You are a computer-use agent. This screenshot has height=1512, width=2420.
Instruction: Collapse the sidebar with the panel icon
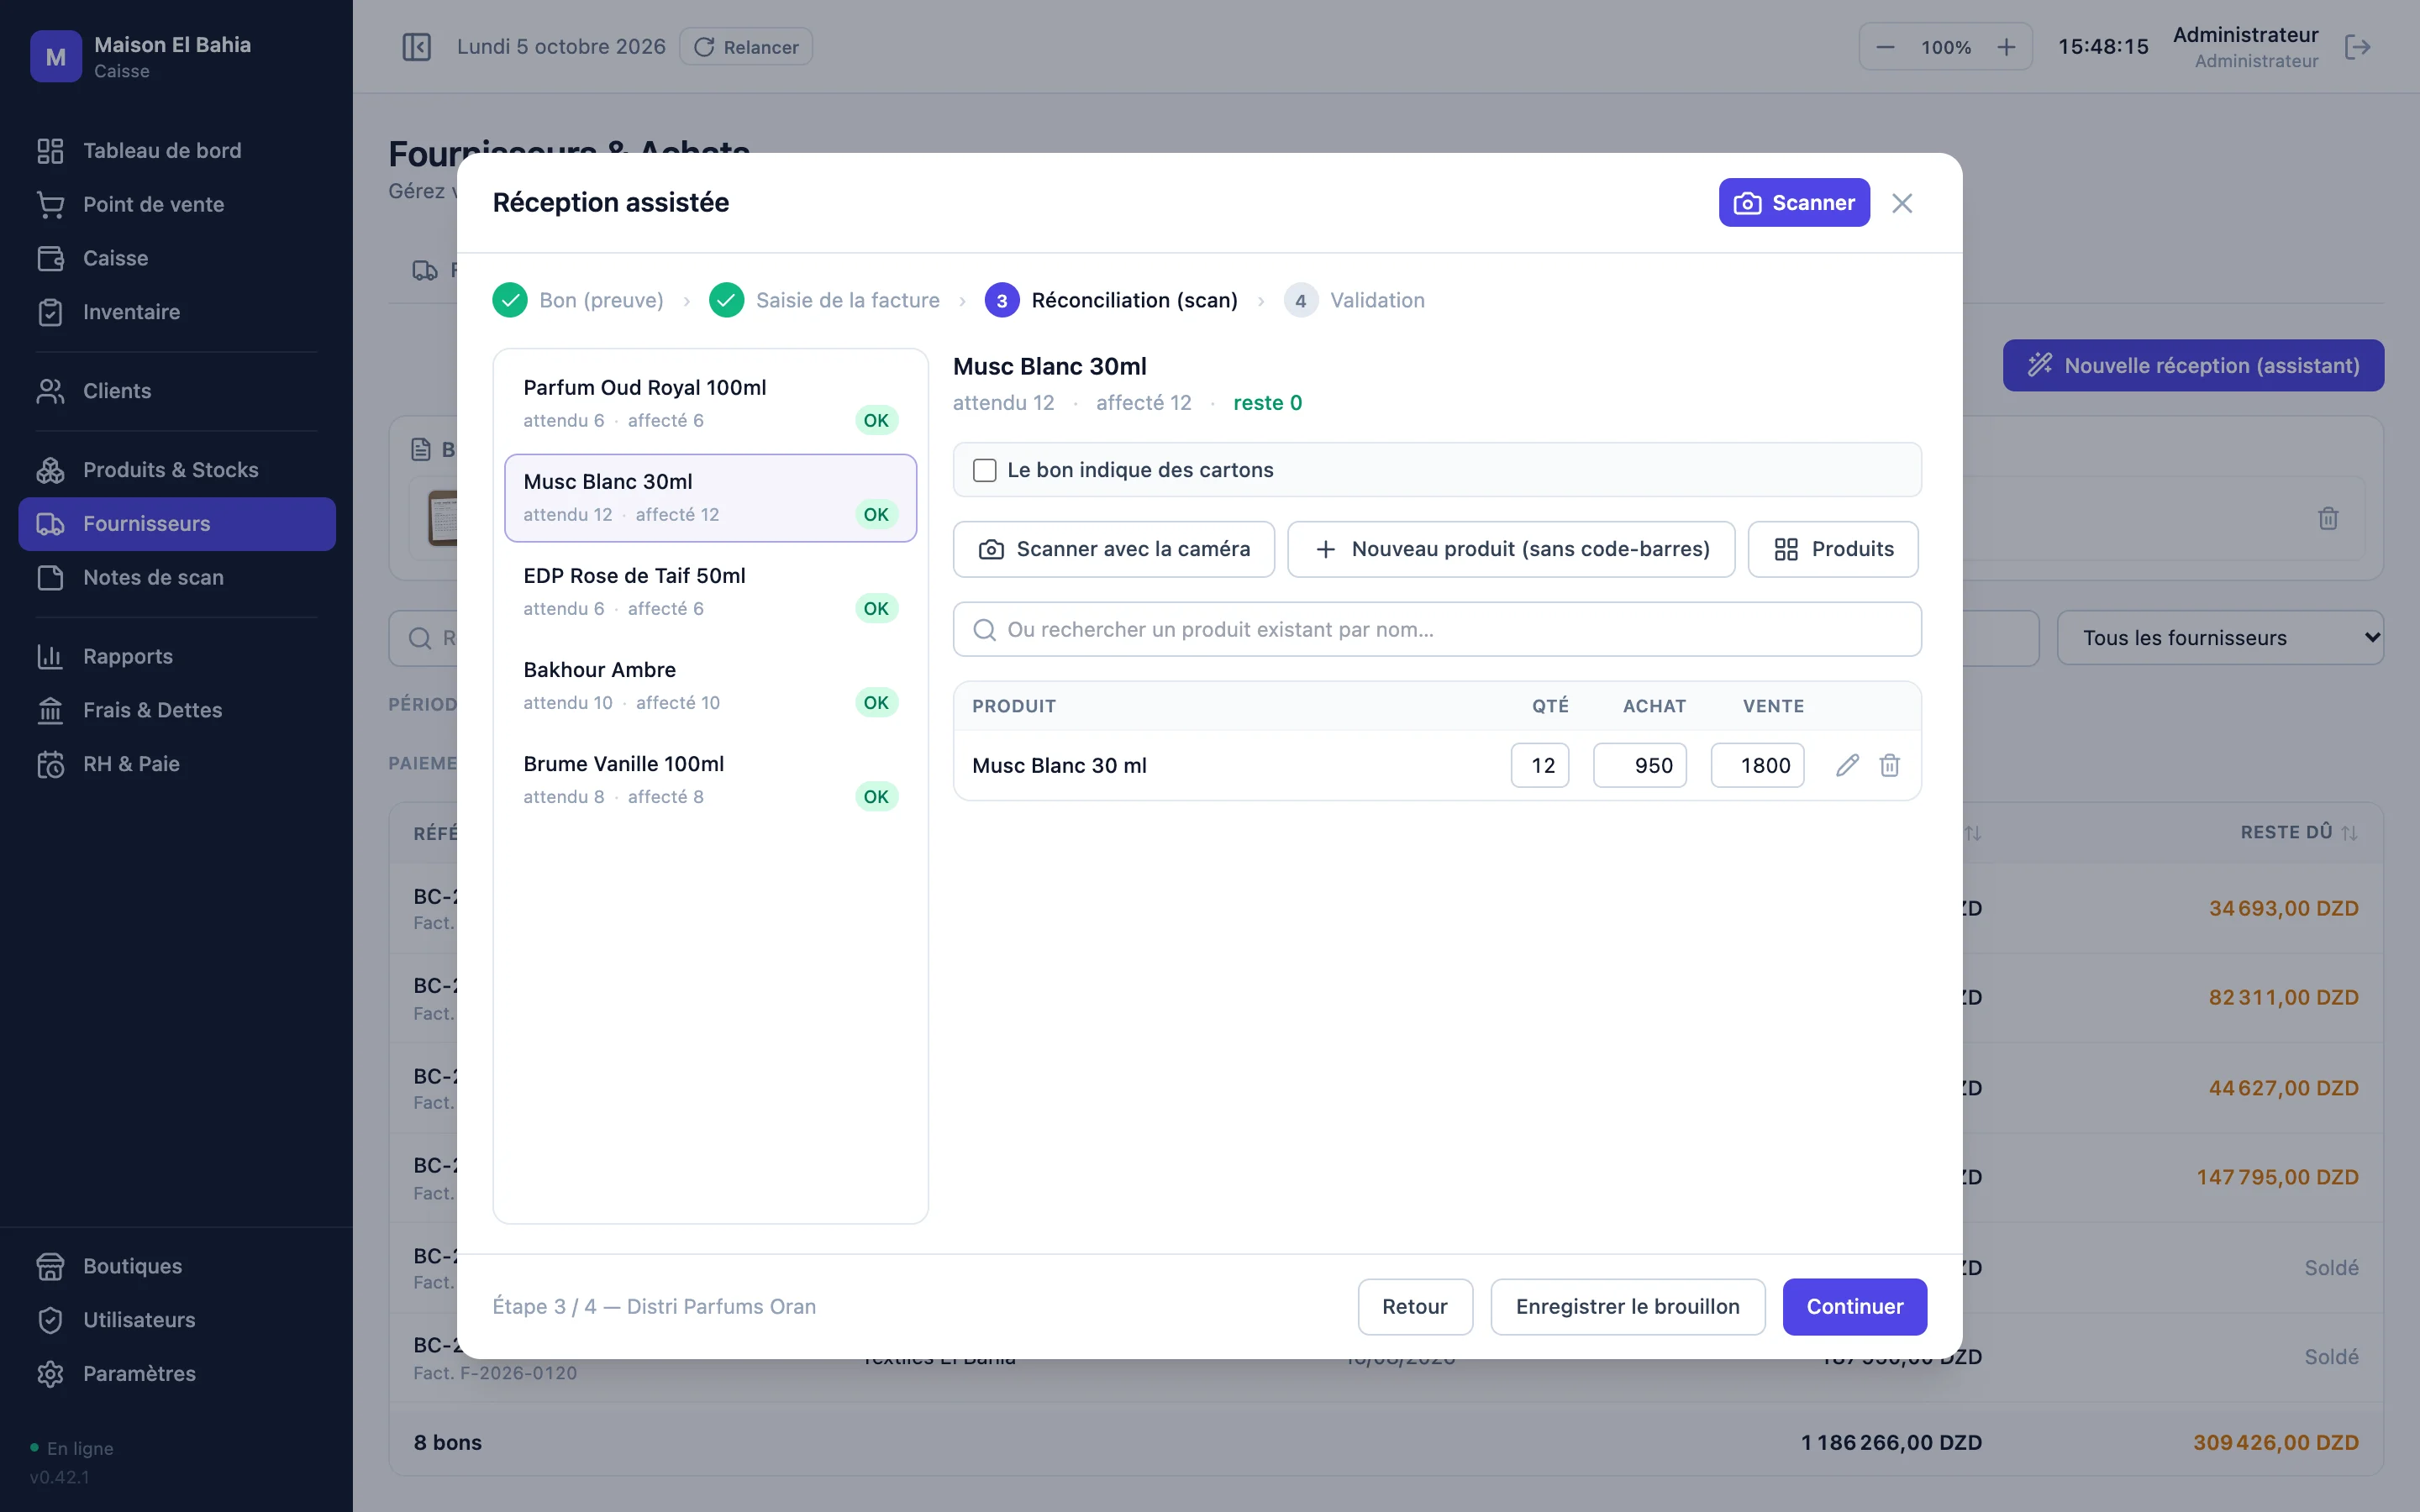point(416,47)
